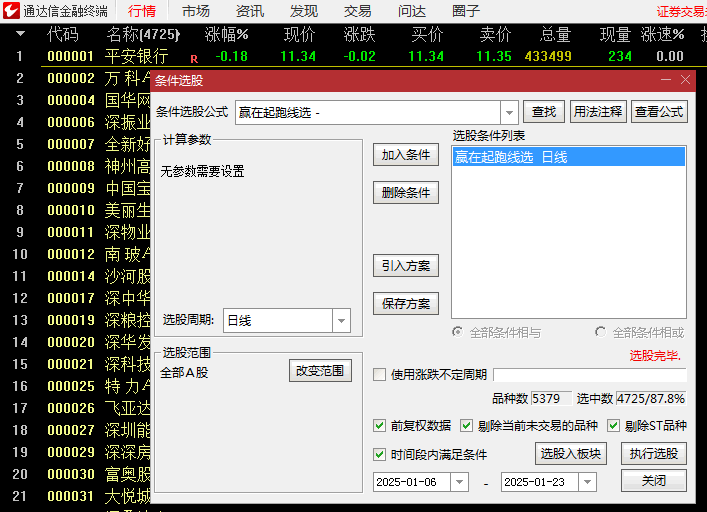707x512 pixels.
Task: Open the 行情 tab
Action: click(x=142, y=11)
